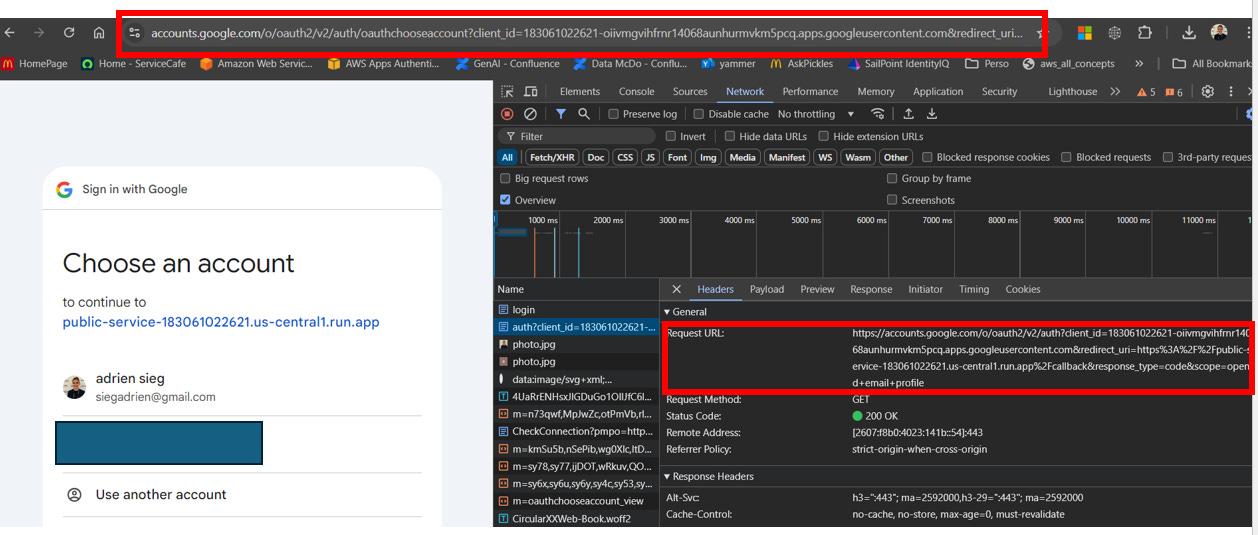The height and width of the screenshot is (535, 1258).
Task: Click the network Filter input field
Action: [x=577, y=136]
